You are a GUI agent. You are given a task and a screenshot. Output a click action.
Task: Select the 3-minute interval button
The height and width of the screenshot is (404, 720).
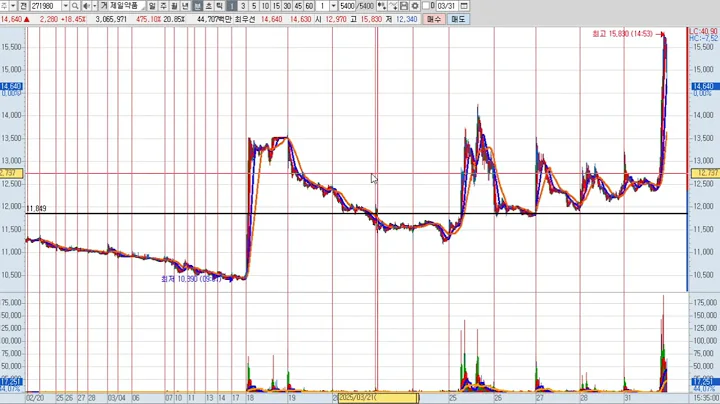[x=243, y=6]
